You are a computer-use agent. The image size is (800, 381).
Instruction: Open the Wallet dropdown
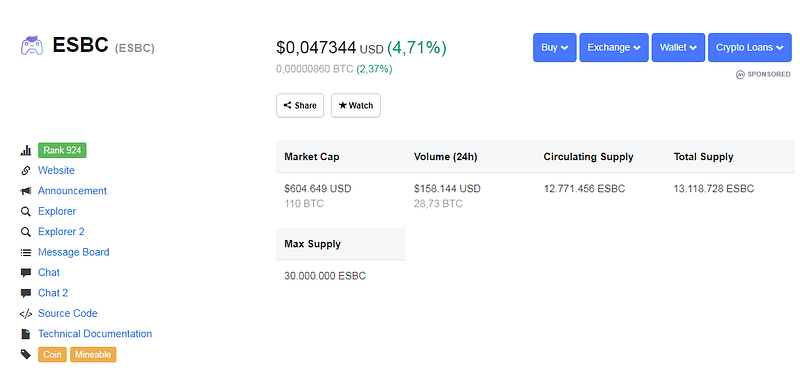coord(678,47)
